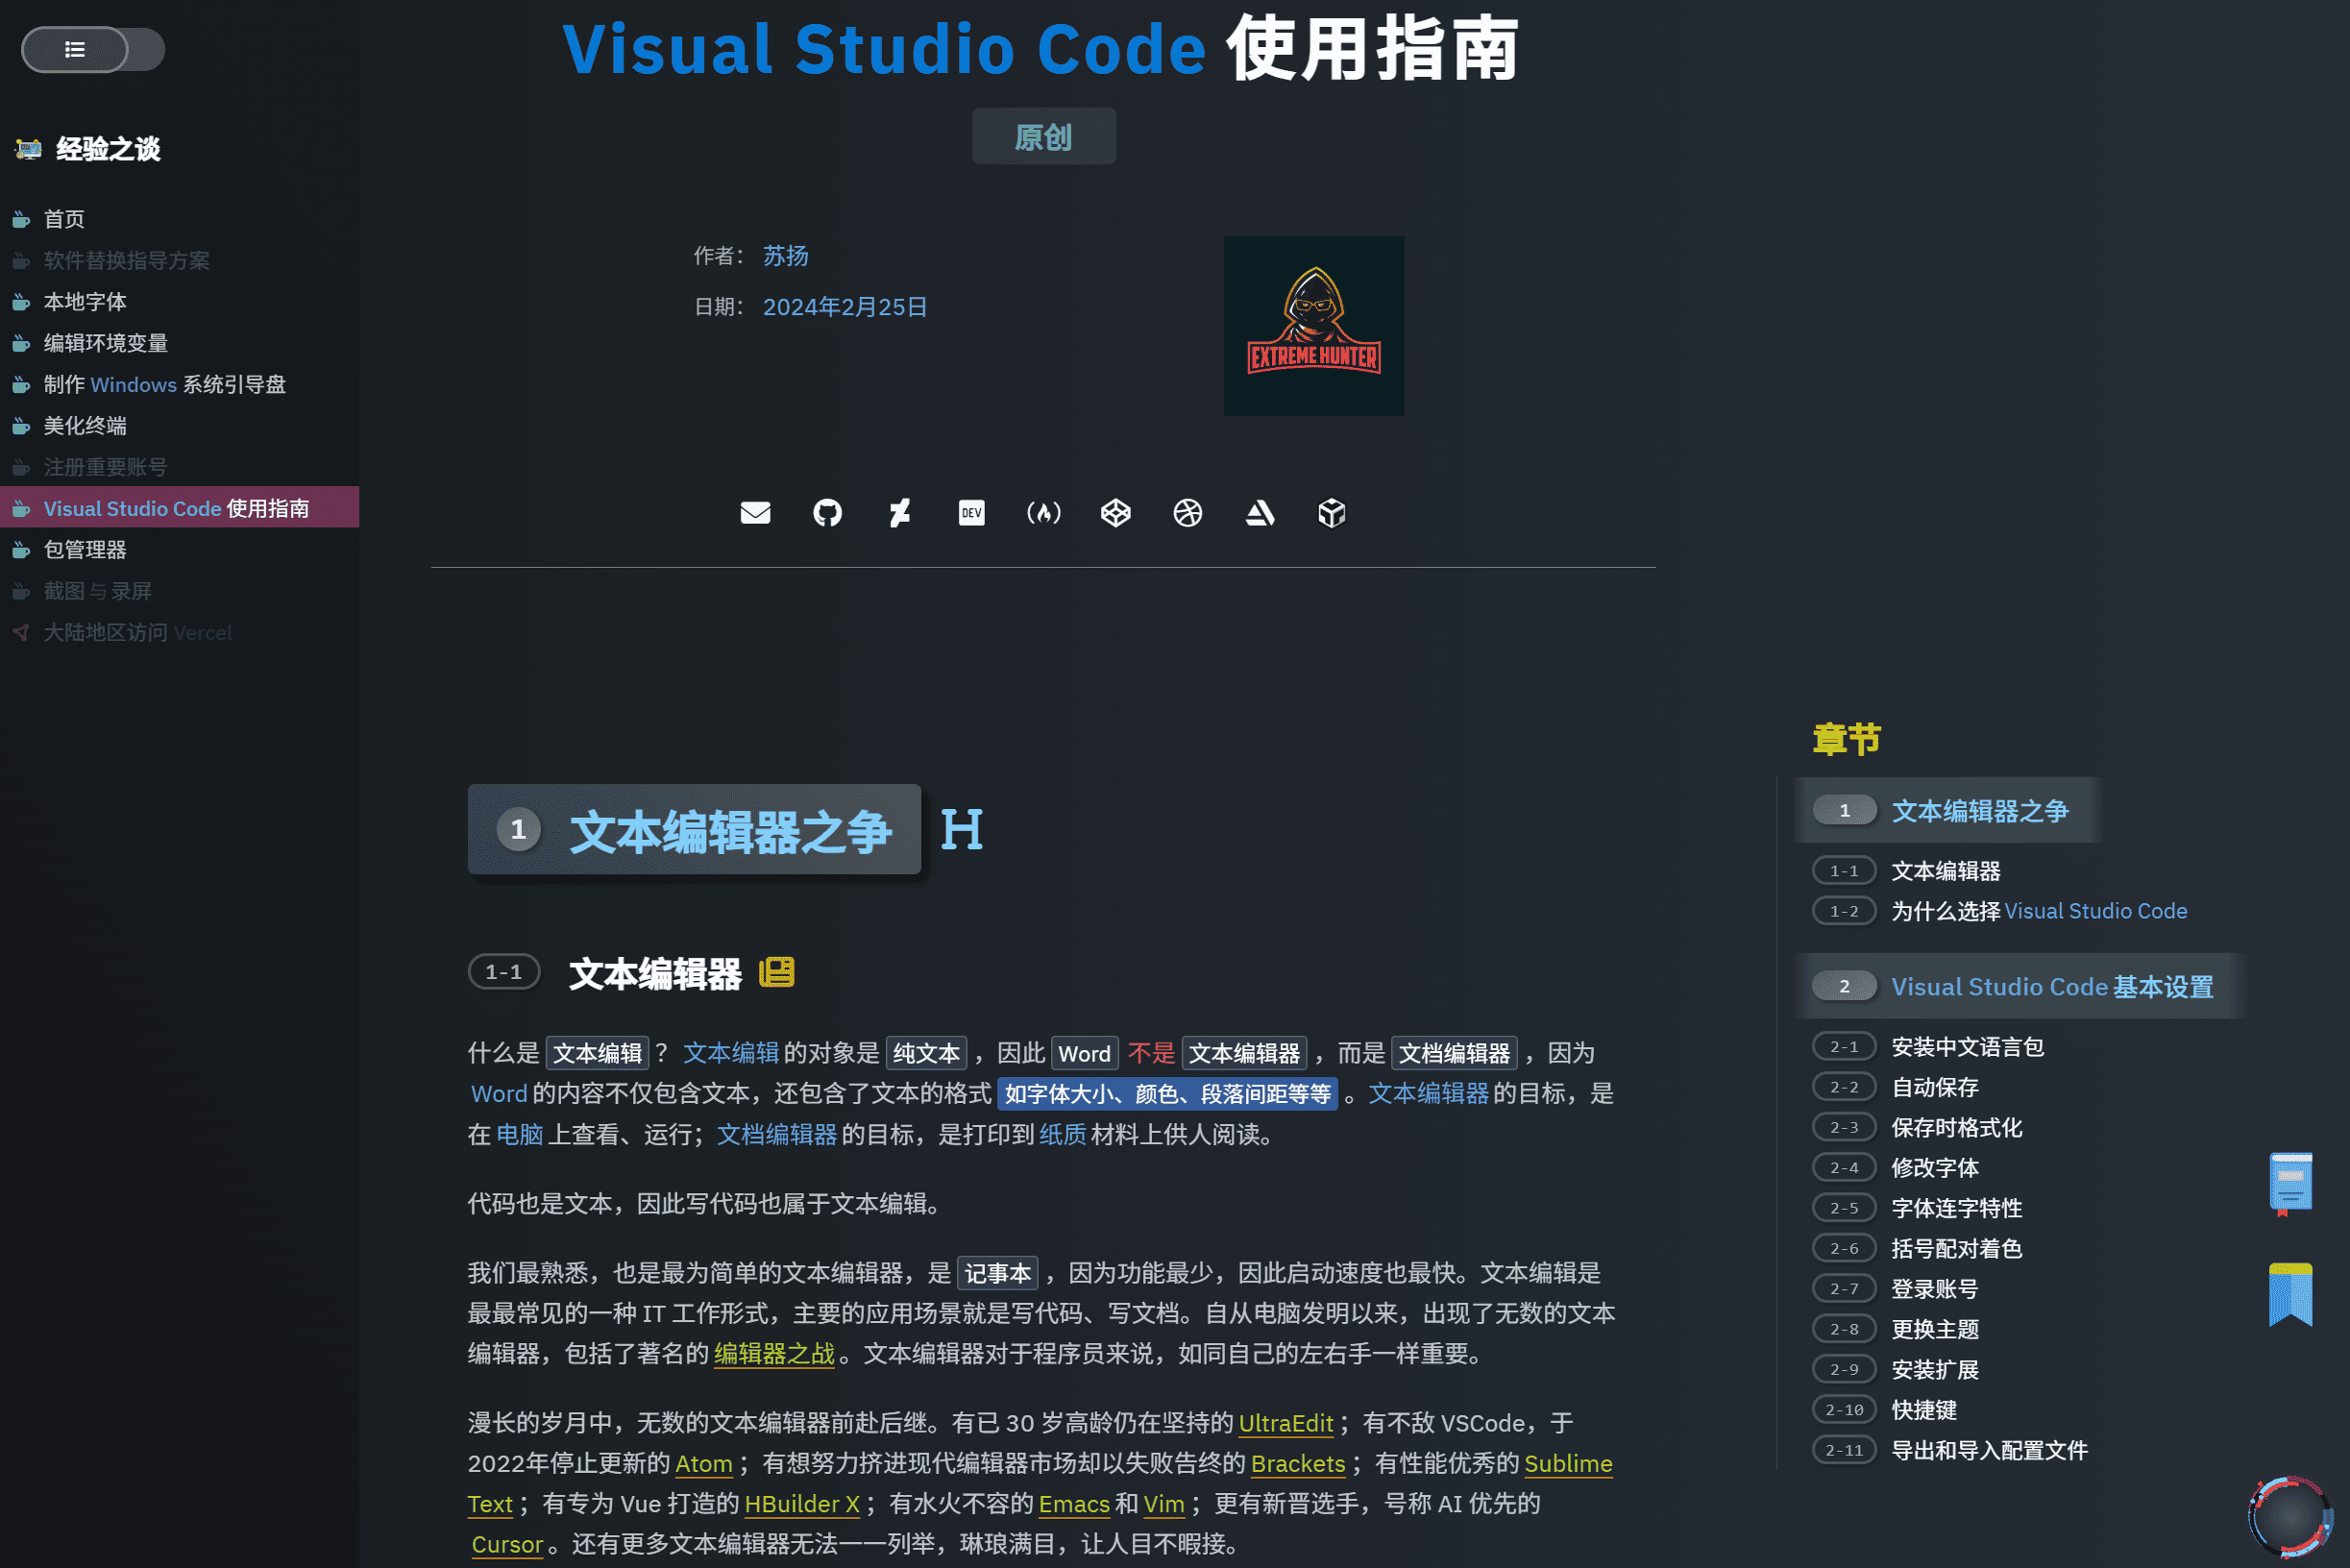Open the DeviantArt icon link
This screenshot has width=2350, height=1568.
click(900, 513)
